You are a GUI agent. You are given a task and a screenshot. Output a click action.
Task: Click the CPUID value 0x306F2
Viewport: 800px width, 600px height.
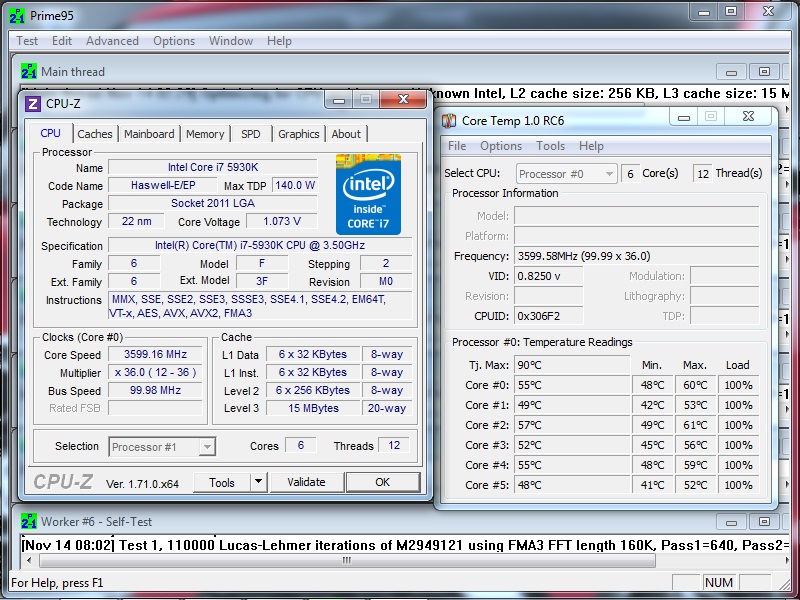pyautogui.click(x=548, y=316)
